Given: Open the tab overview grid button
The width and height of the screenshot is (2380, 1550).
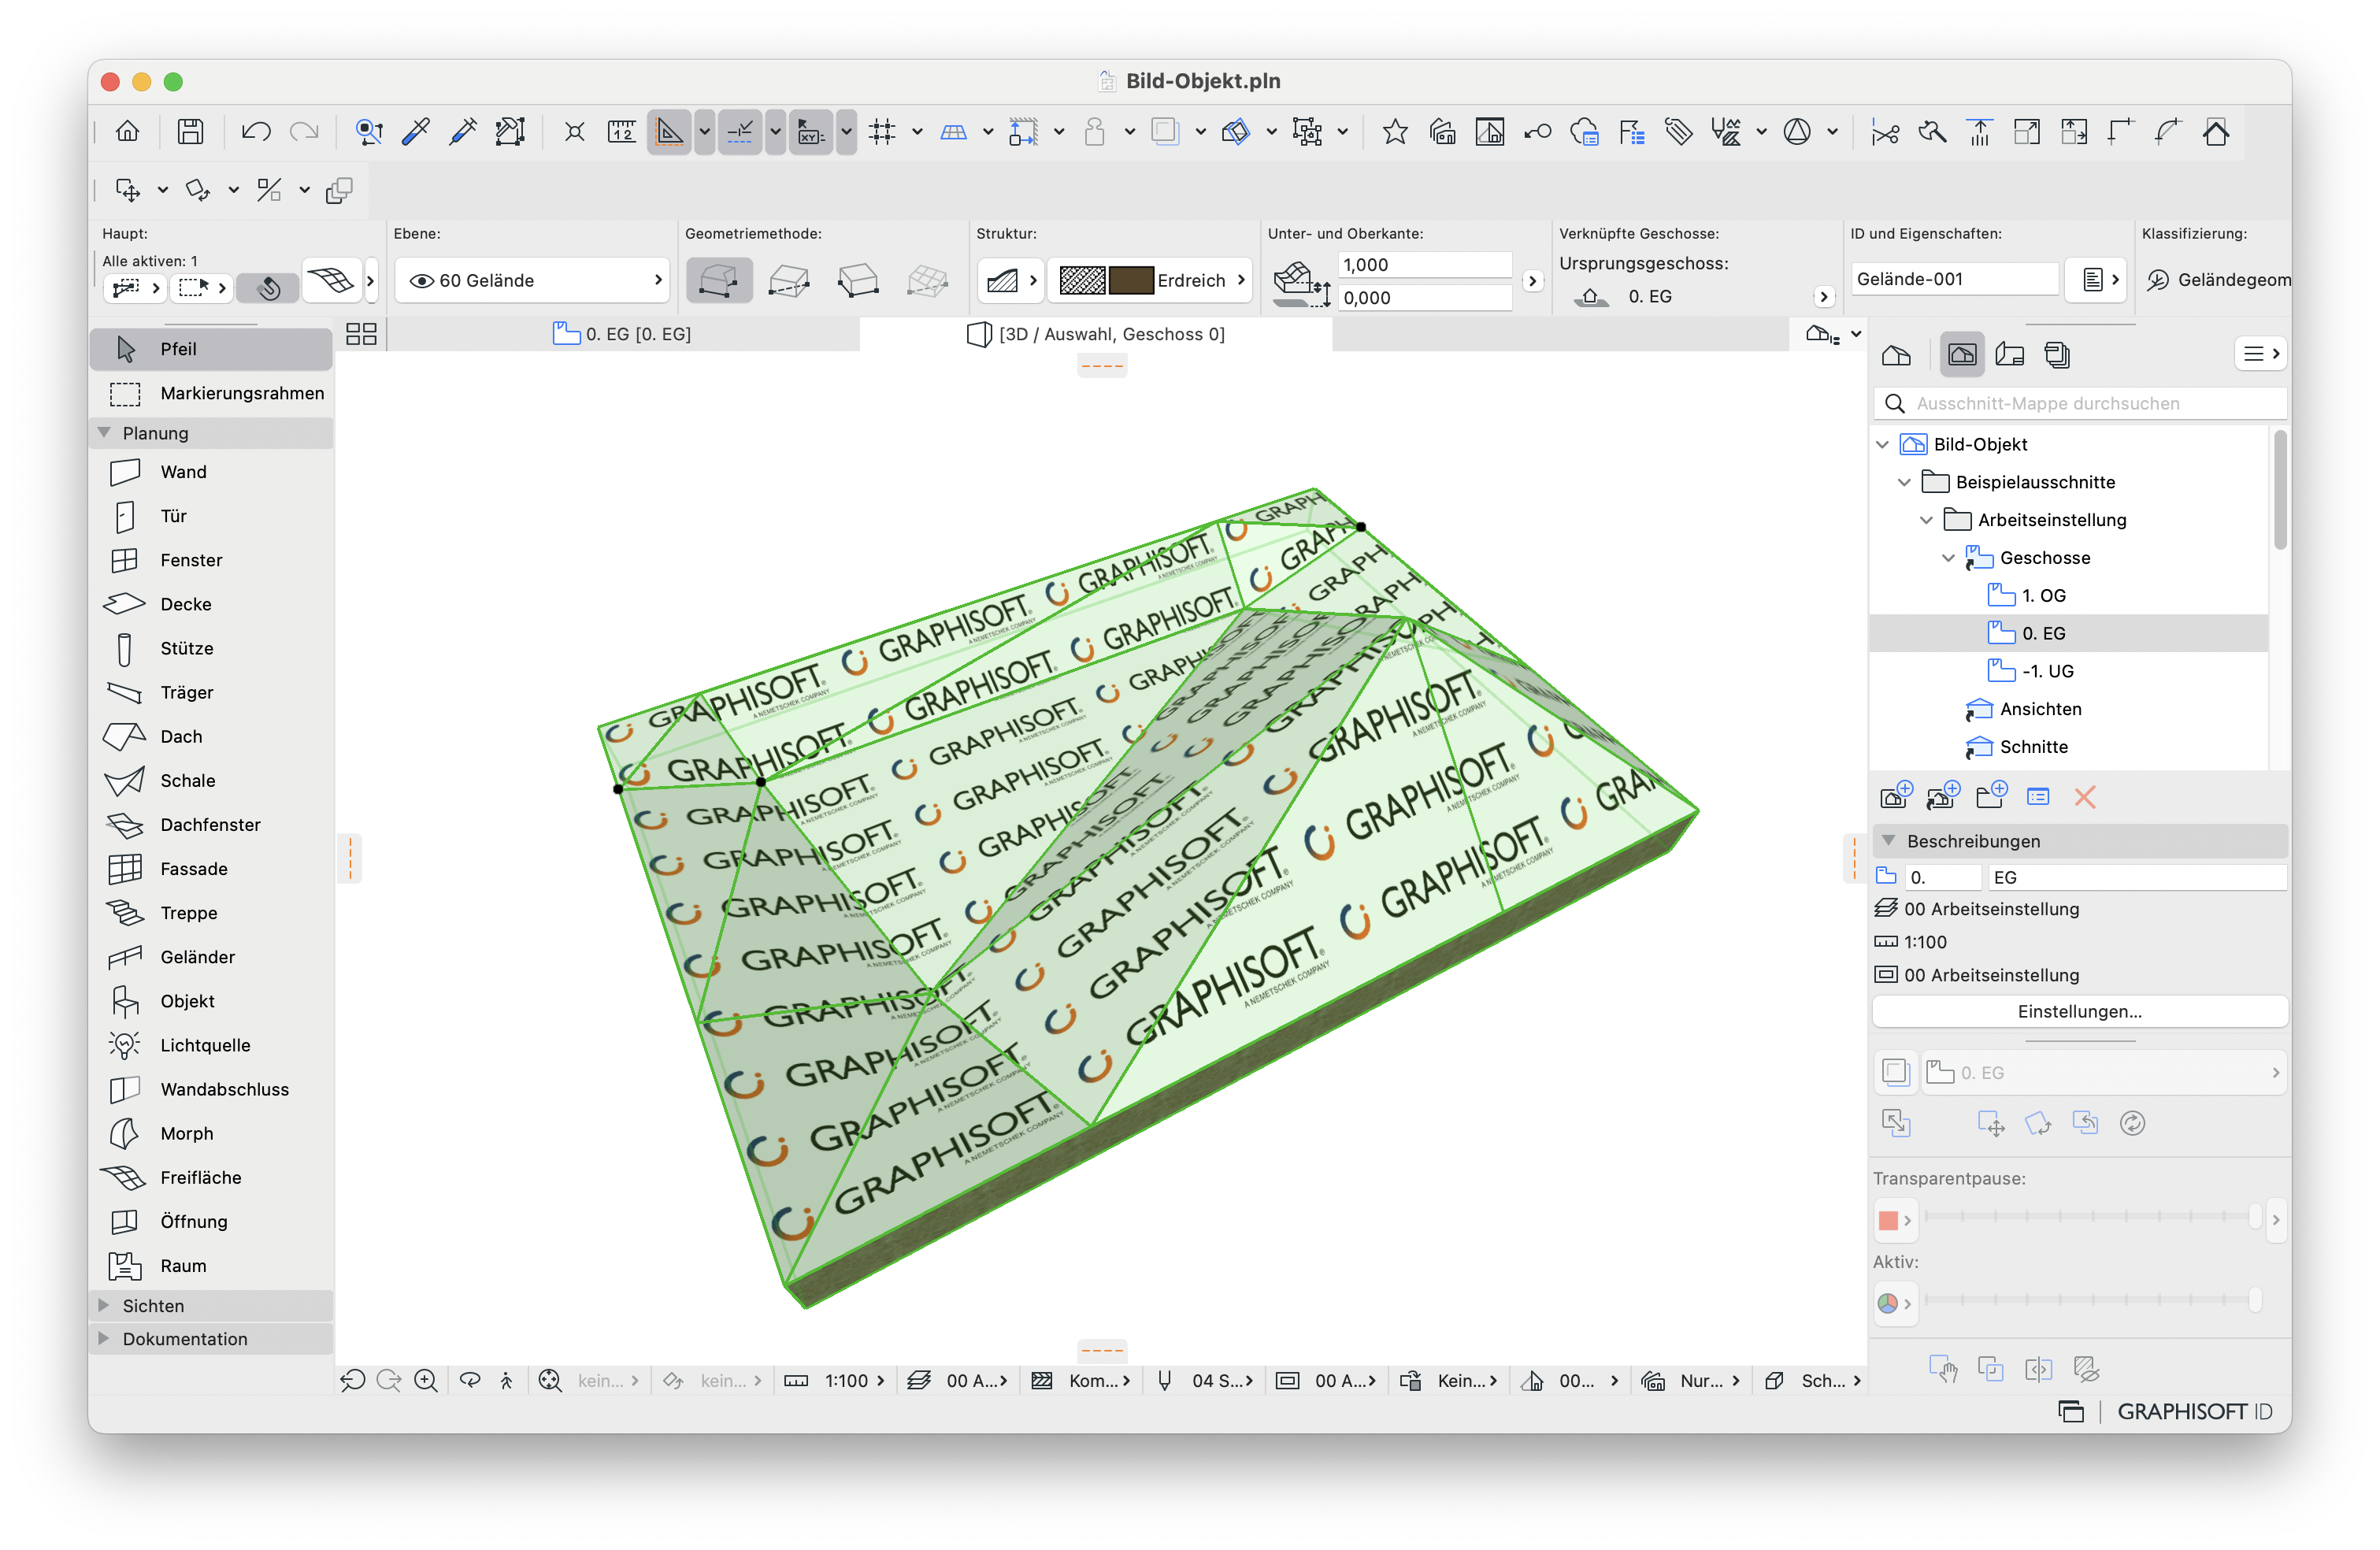Looking at the screenshot, I should (361, 334).
